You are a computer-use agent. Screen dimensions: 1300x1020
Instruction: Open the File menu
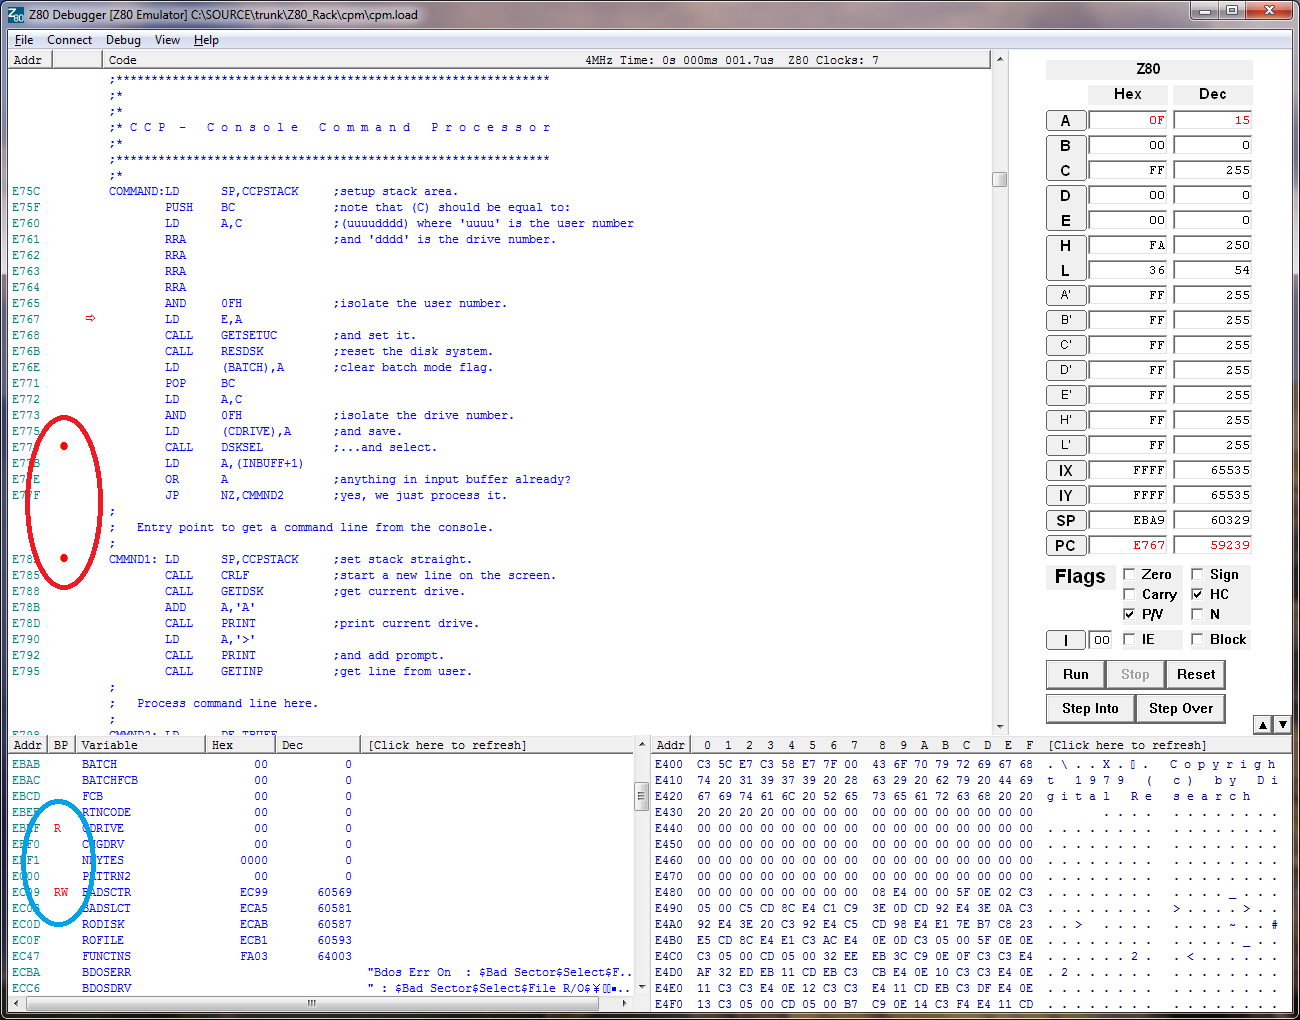click(24, 40)
